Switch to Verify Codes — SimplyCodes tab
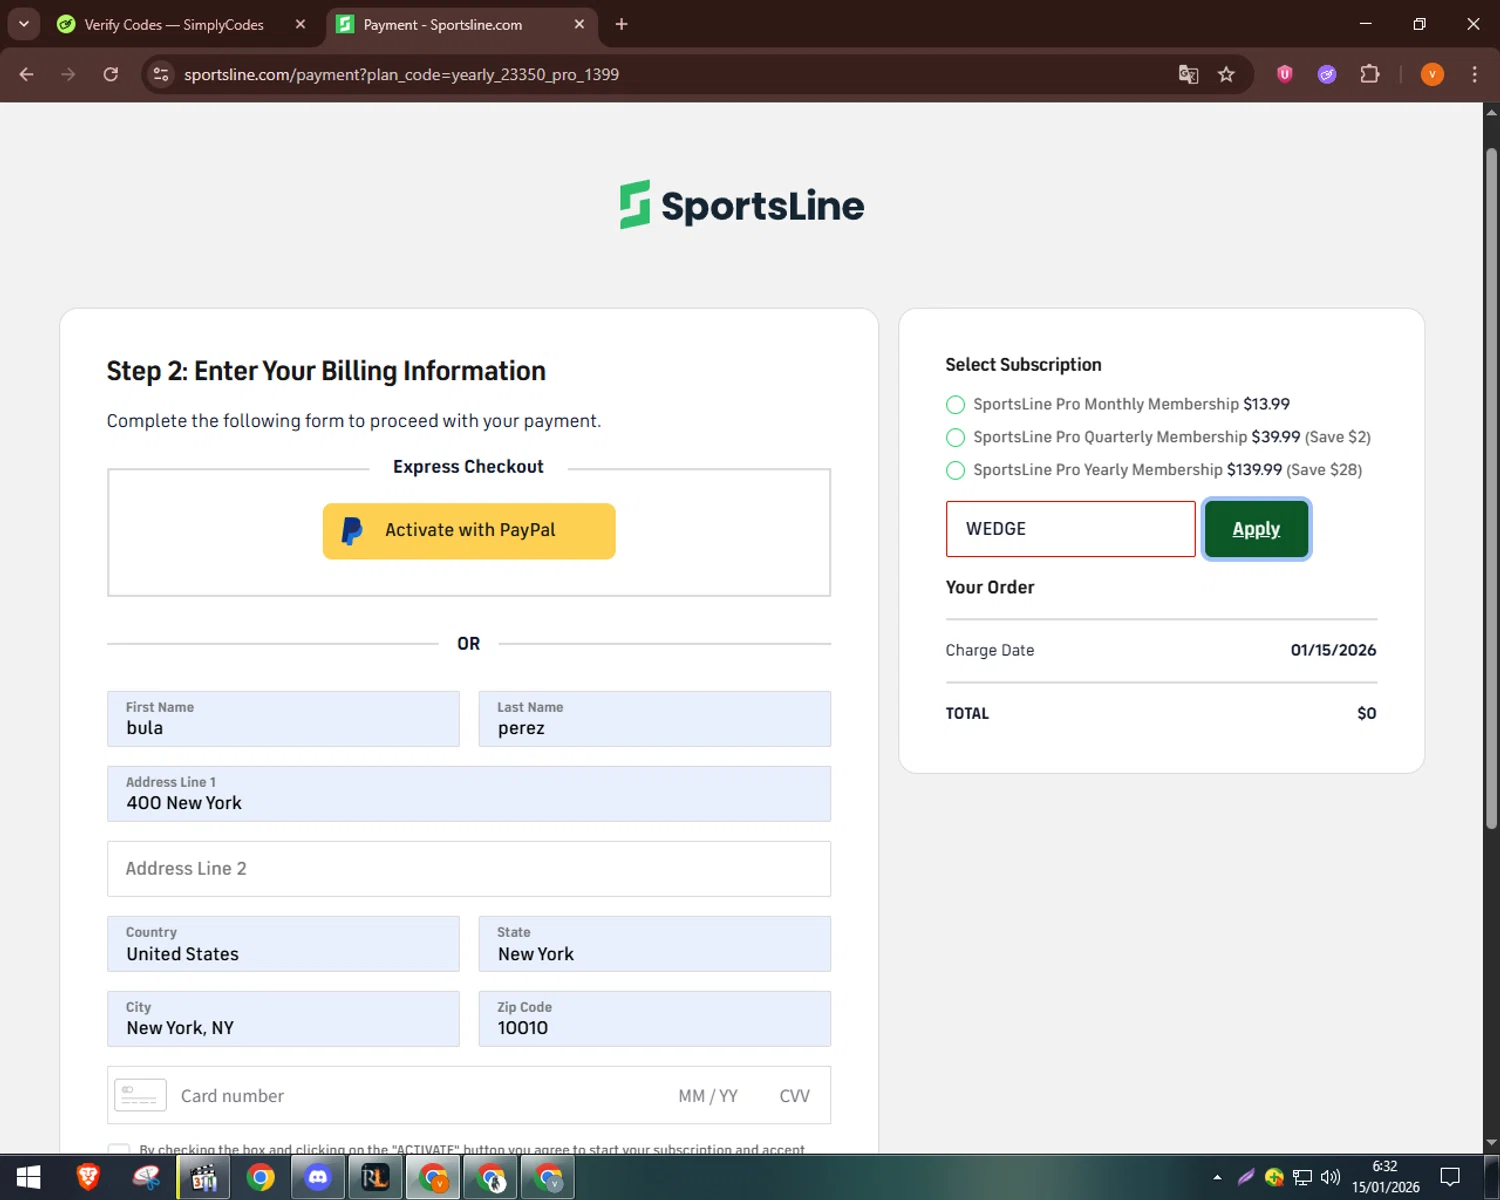The width and height of the screenshot is (1500, 1200). point(173,24)
